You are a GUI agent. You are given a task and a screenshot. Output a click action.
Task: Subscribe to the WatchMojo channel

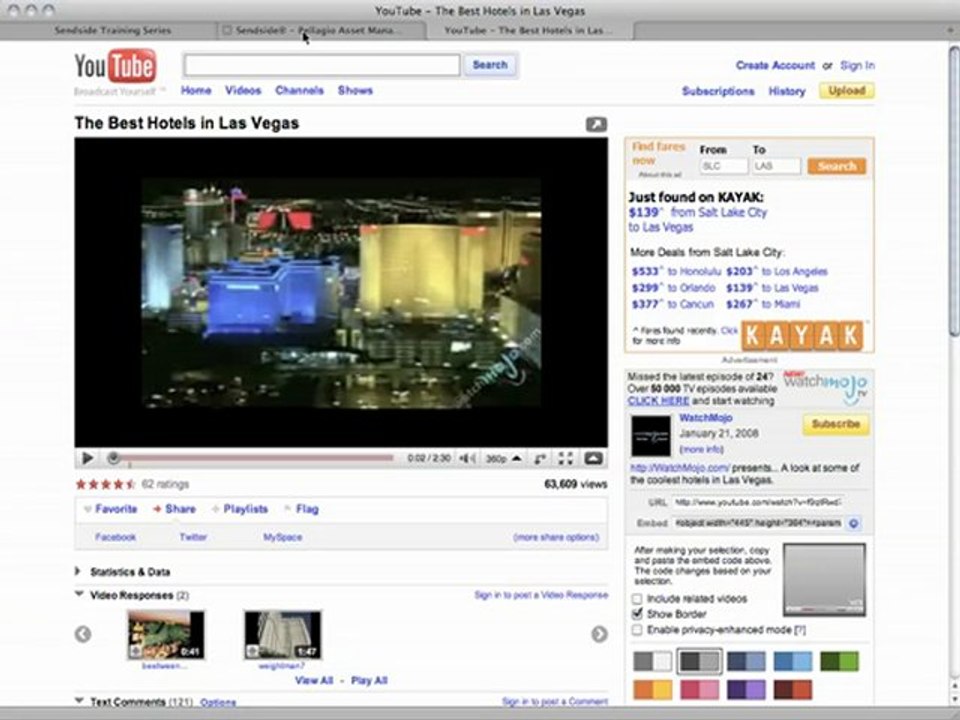pyautogui.click(x=836, y=424)
